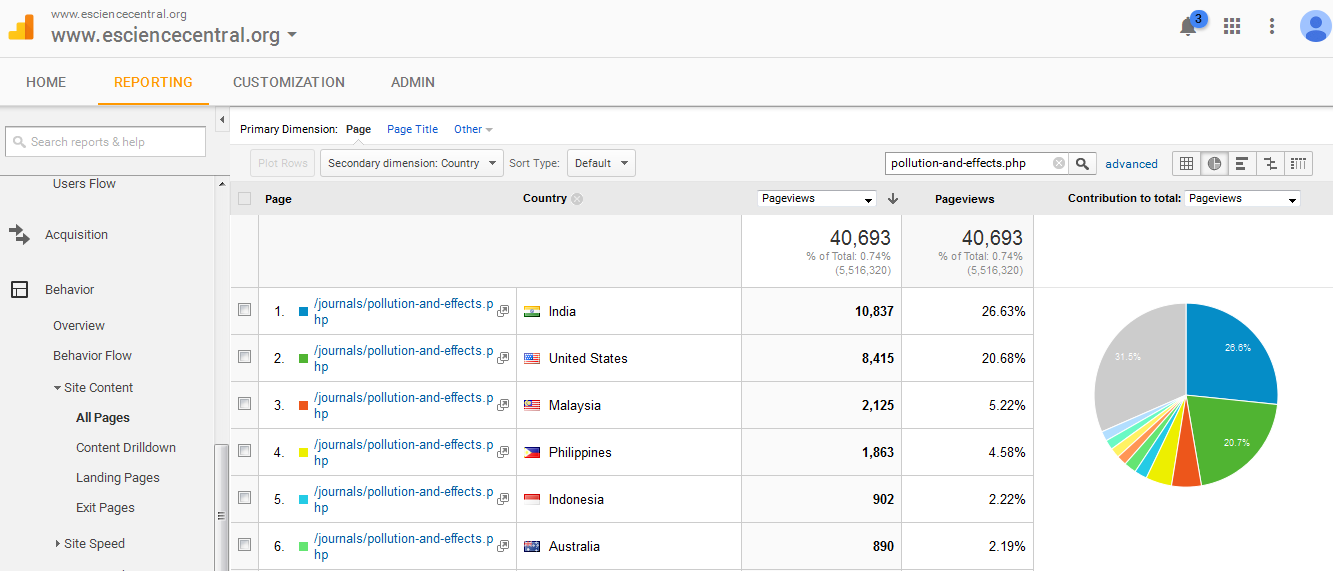Switch to pie chart percentage view
This screenshot has width=1333, height=571.
point(1214,163)
